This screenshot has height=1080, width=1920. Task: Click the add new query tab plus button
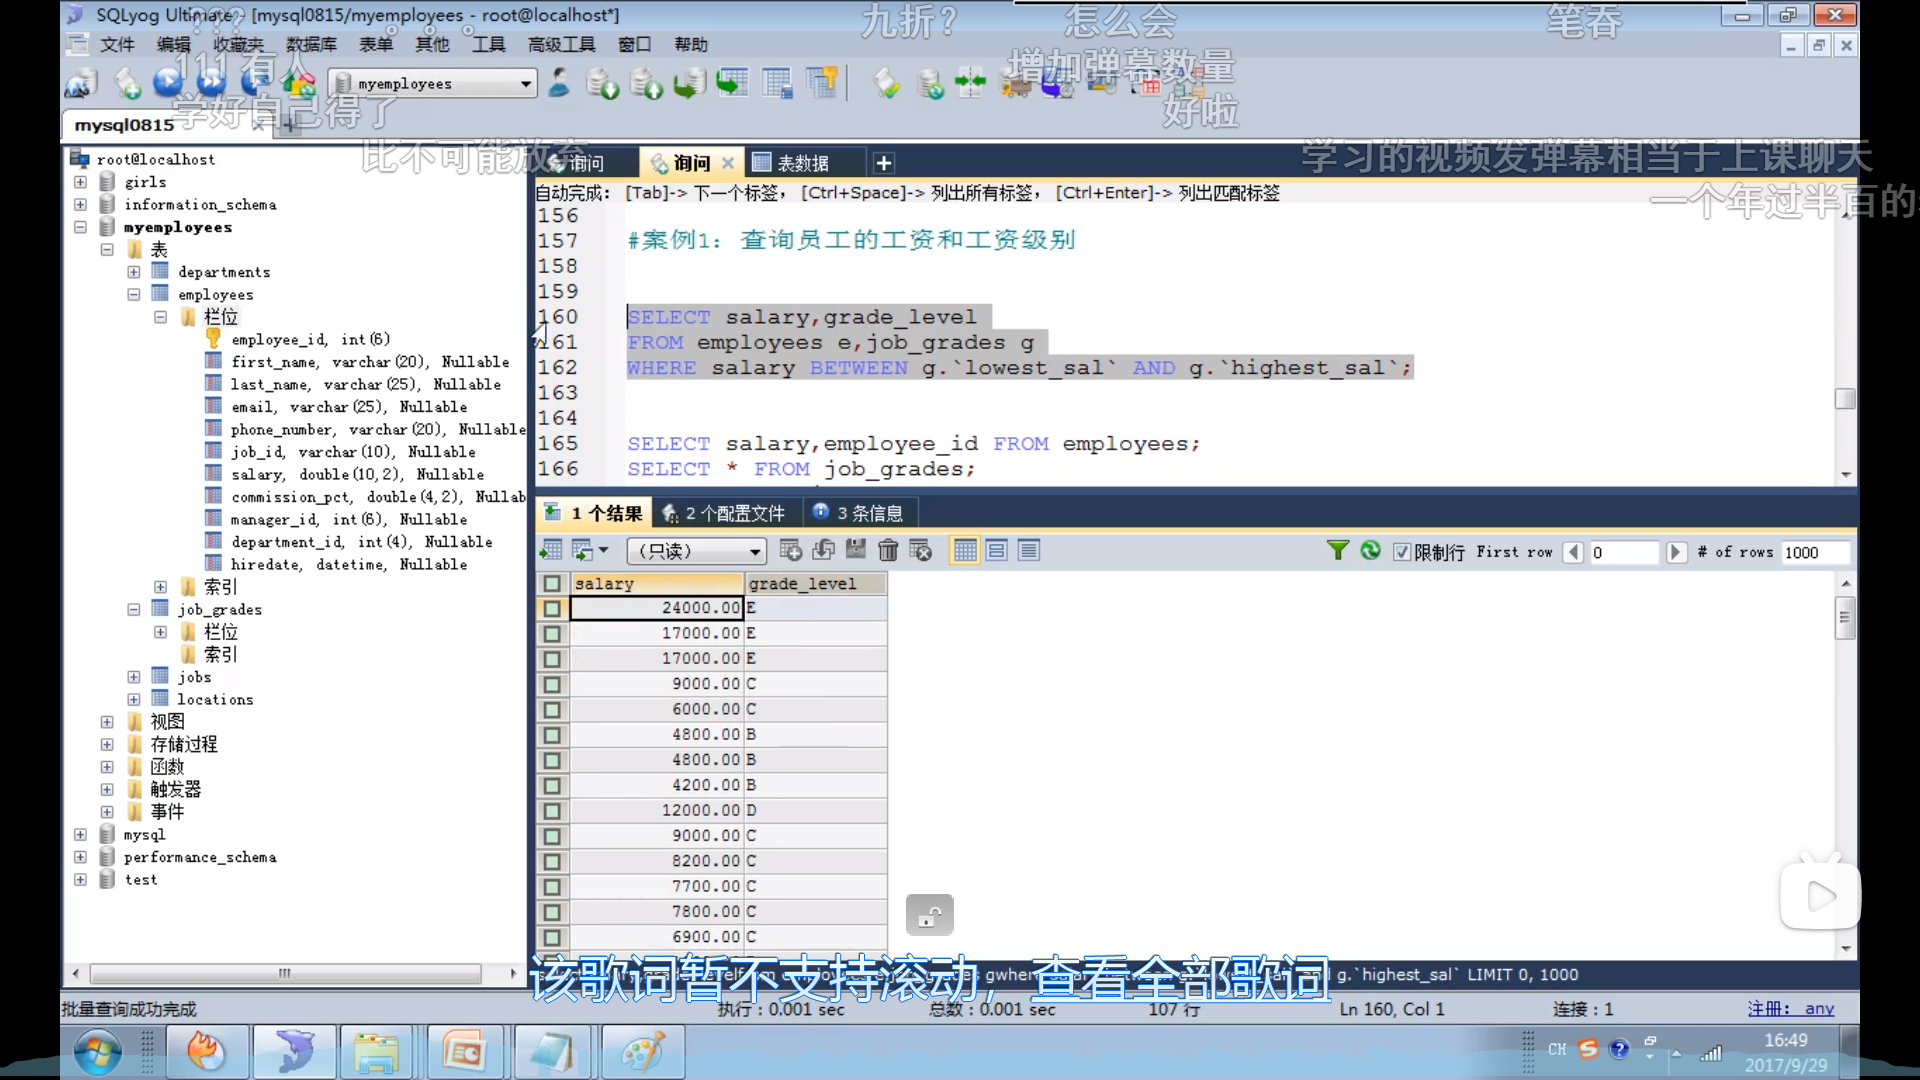[x=884, y=163]
